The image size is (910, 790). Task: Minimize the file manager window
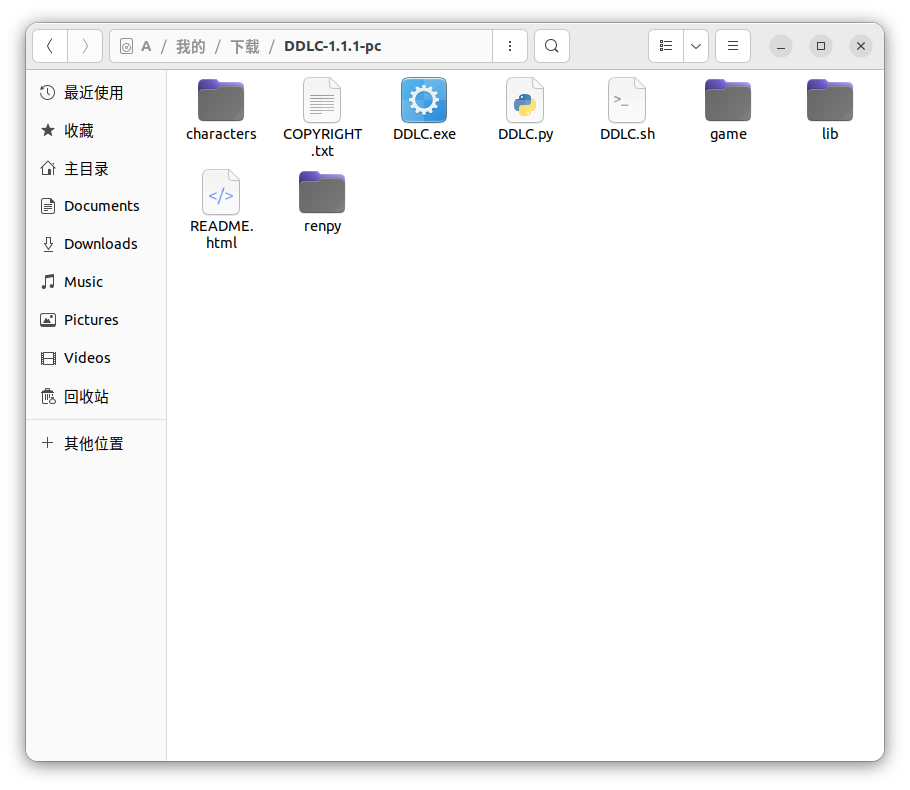coord(781,46)
